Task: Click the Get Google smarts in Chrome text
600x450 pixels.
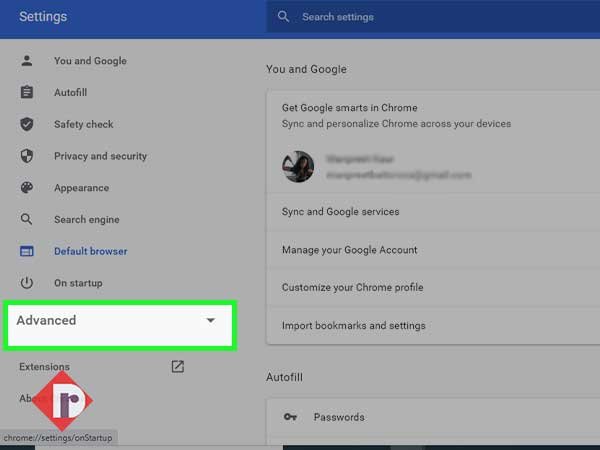Action: tap(350, 108)
